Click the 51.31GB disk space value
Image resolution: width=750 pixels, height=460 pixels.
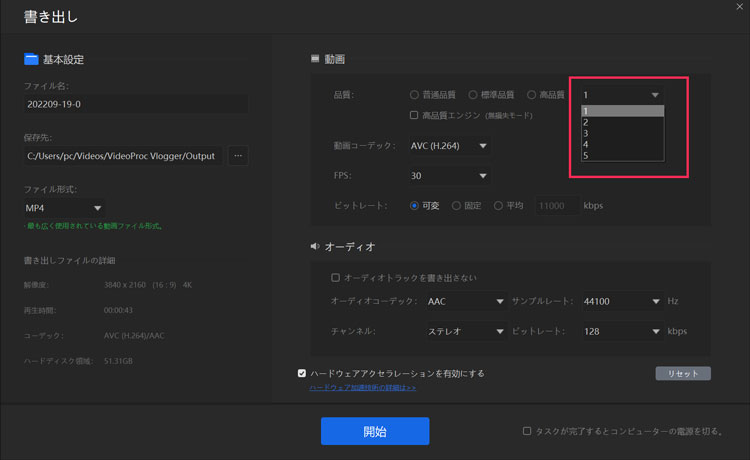[118, 361]
